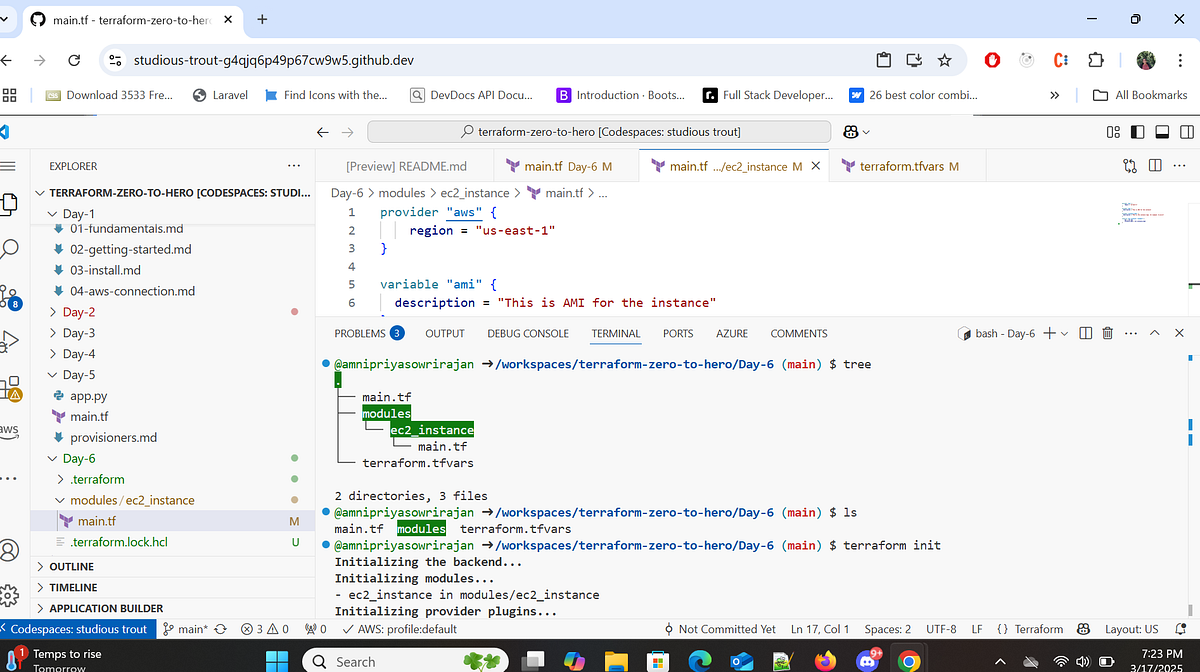Screen dimensions: 1200x672
Task: Open Codespaces: studious trout remote menu
Action: [x=75, y=629]
